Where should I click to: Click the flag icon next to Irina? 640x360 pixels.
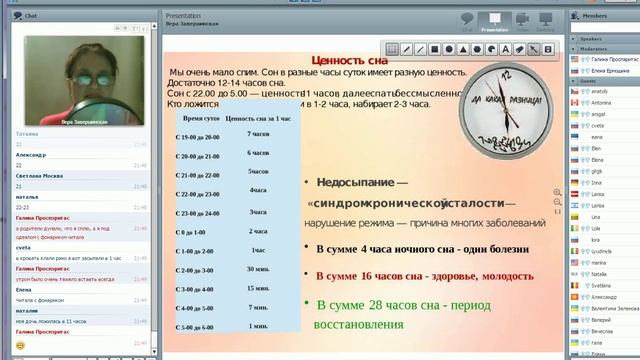(575, 183)
